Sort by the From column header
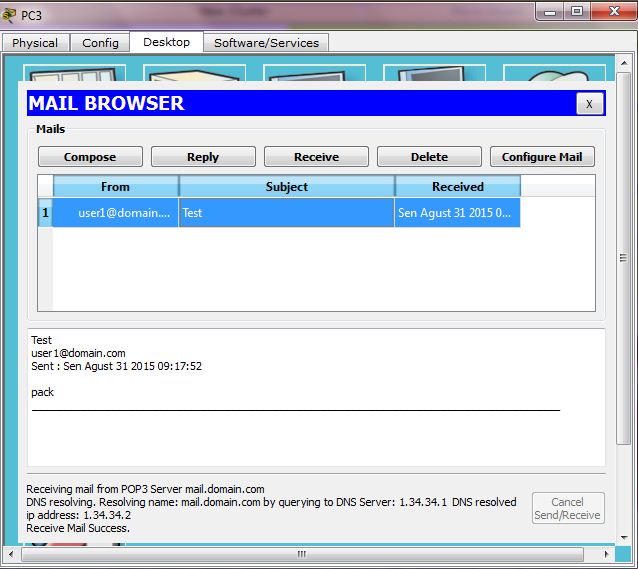 click(x=116, y=186)
